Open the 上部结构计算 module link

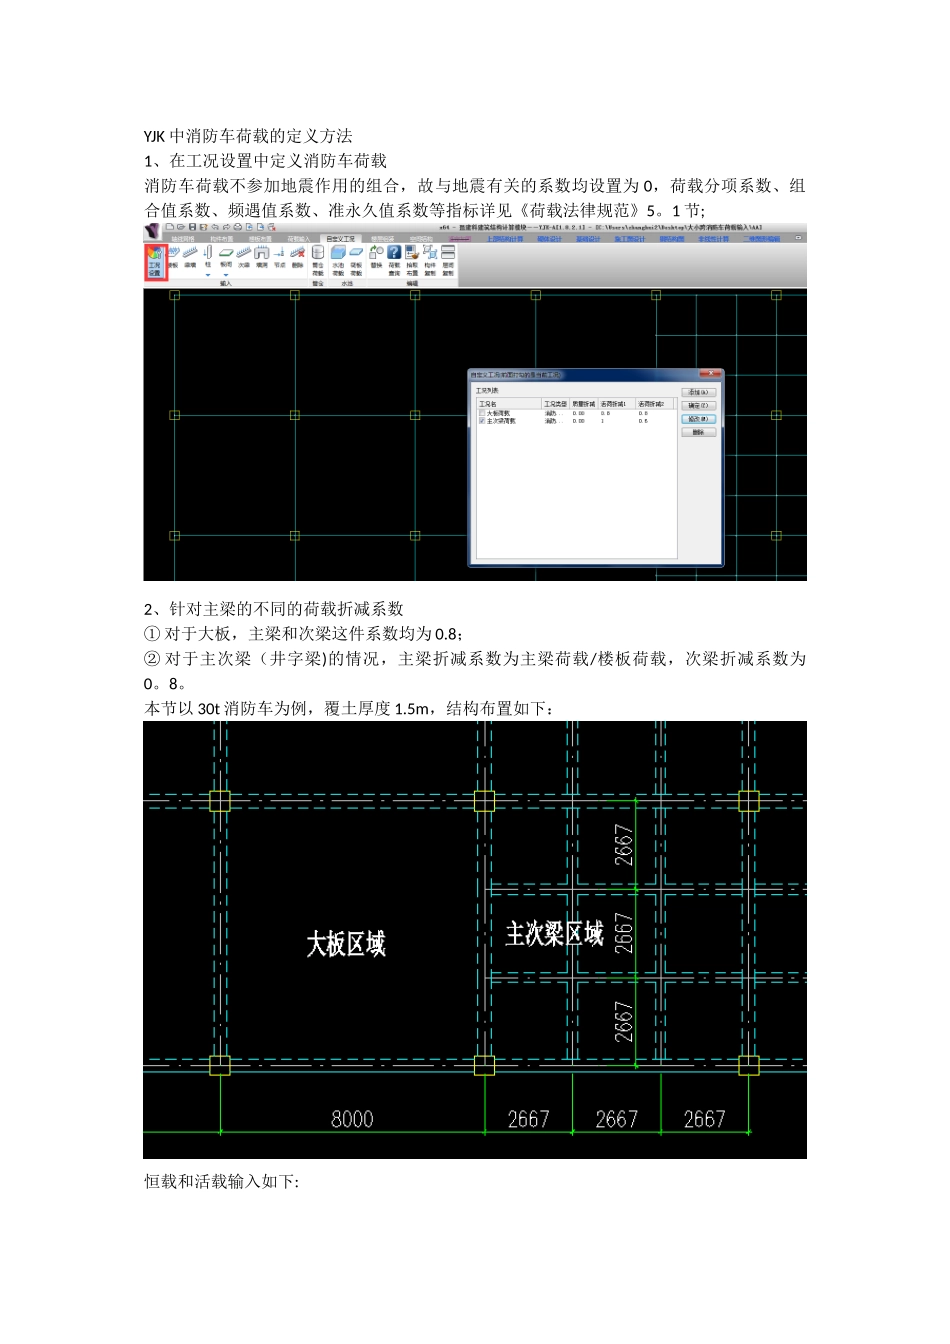coord(505,239)
